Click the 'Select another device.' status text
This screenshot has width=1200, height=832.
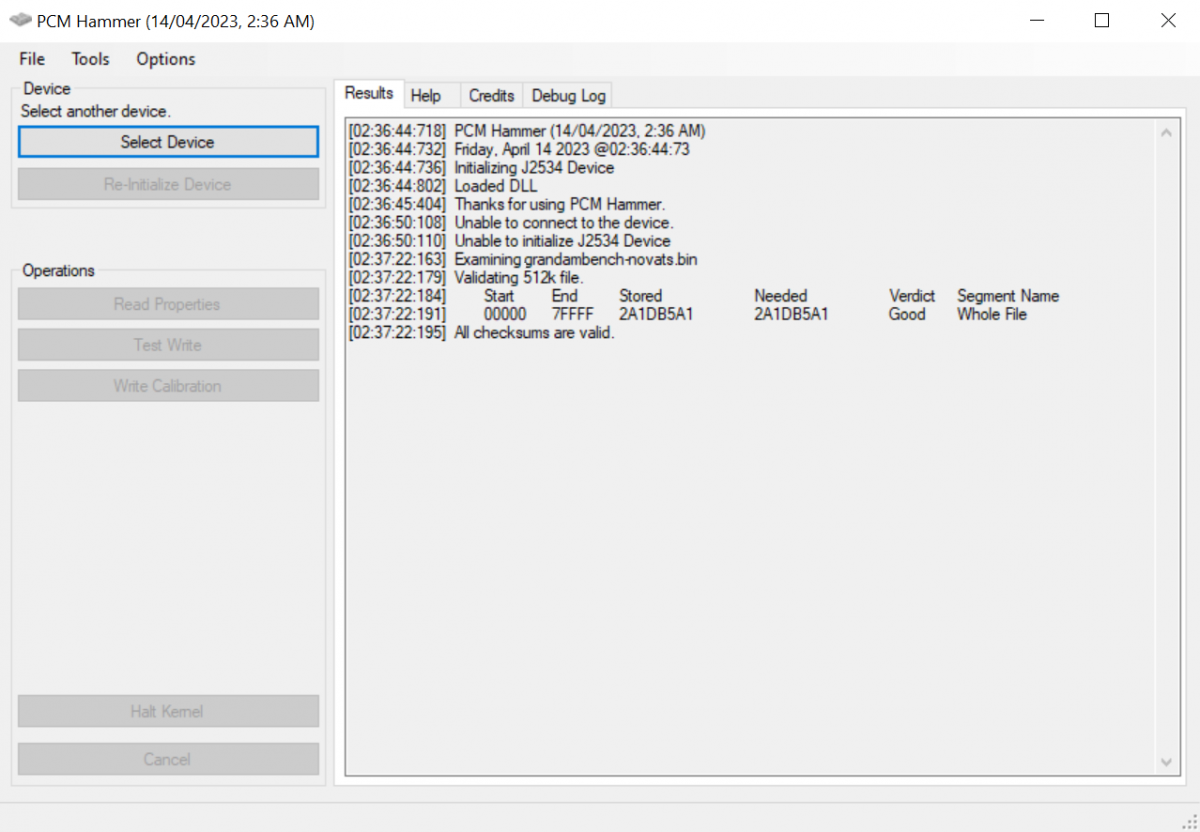(96, 111)
